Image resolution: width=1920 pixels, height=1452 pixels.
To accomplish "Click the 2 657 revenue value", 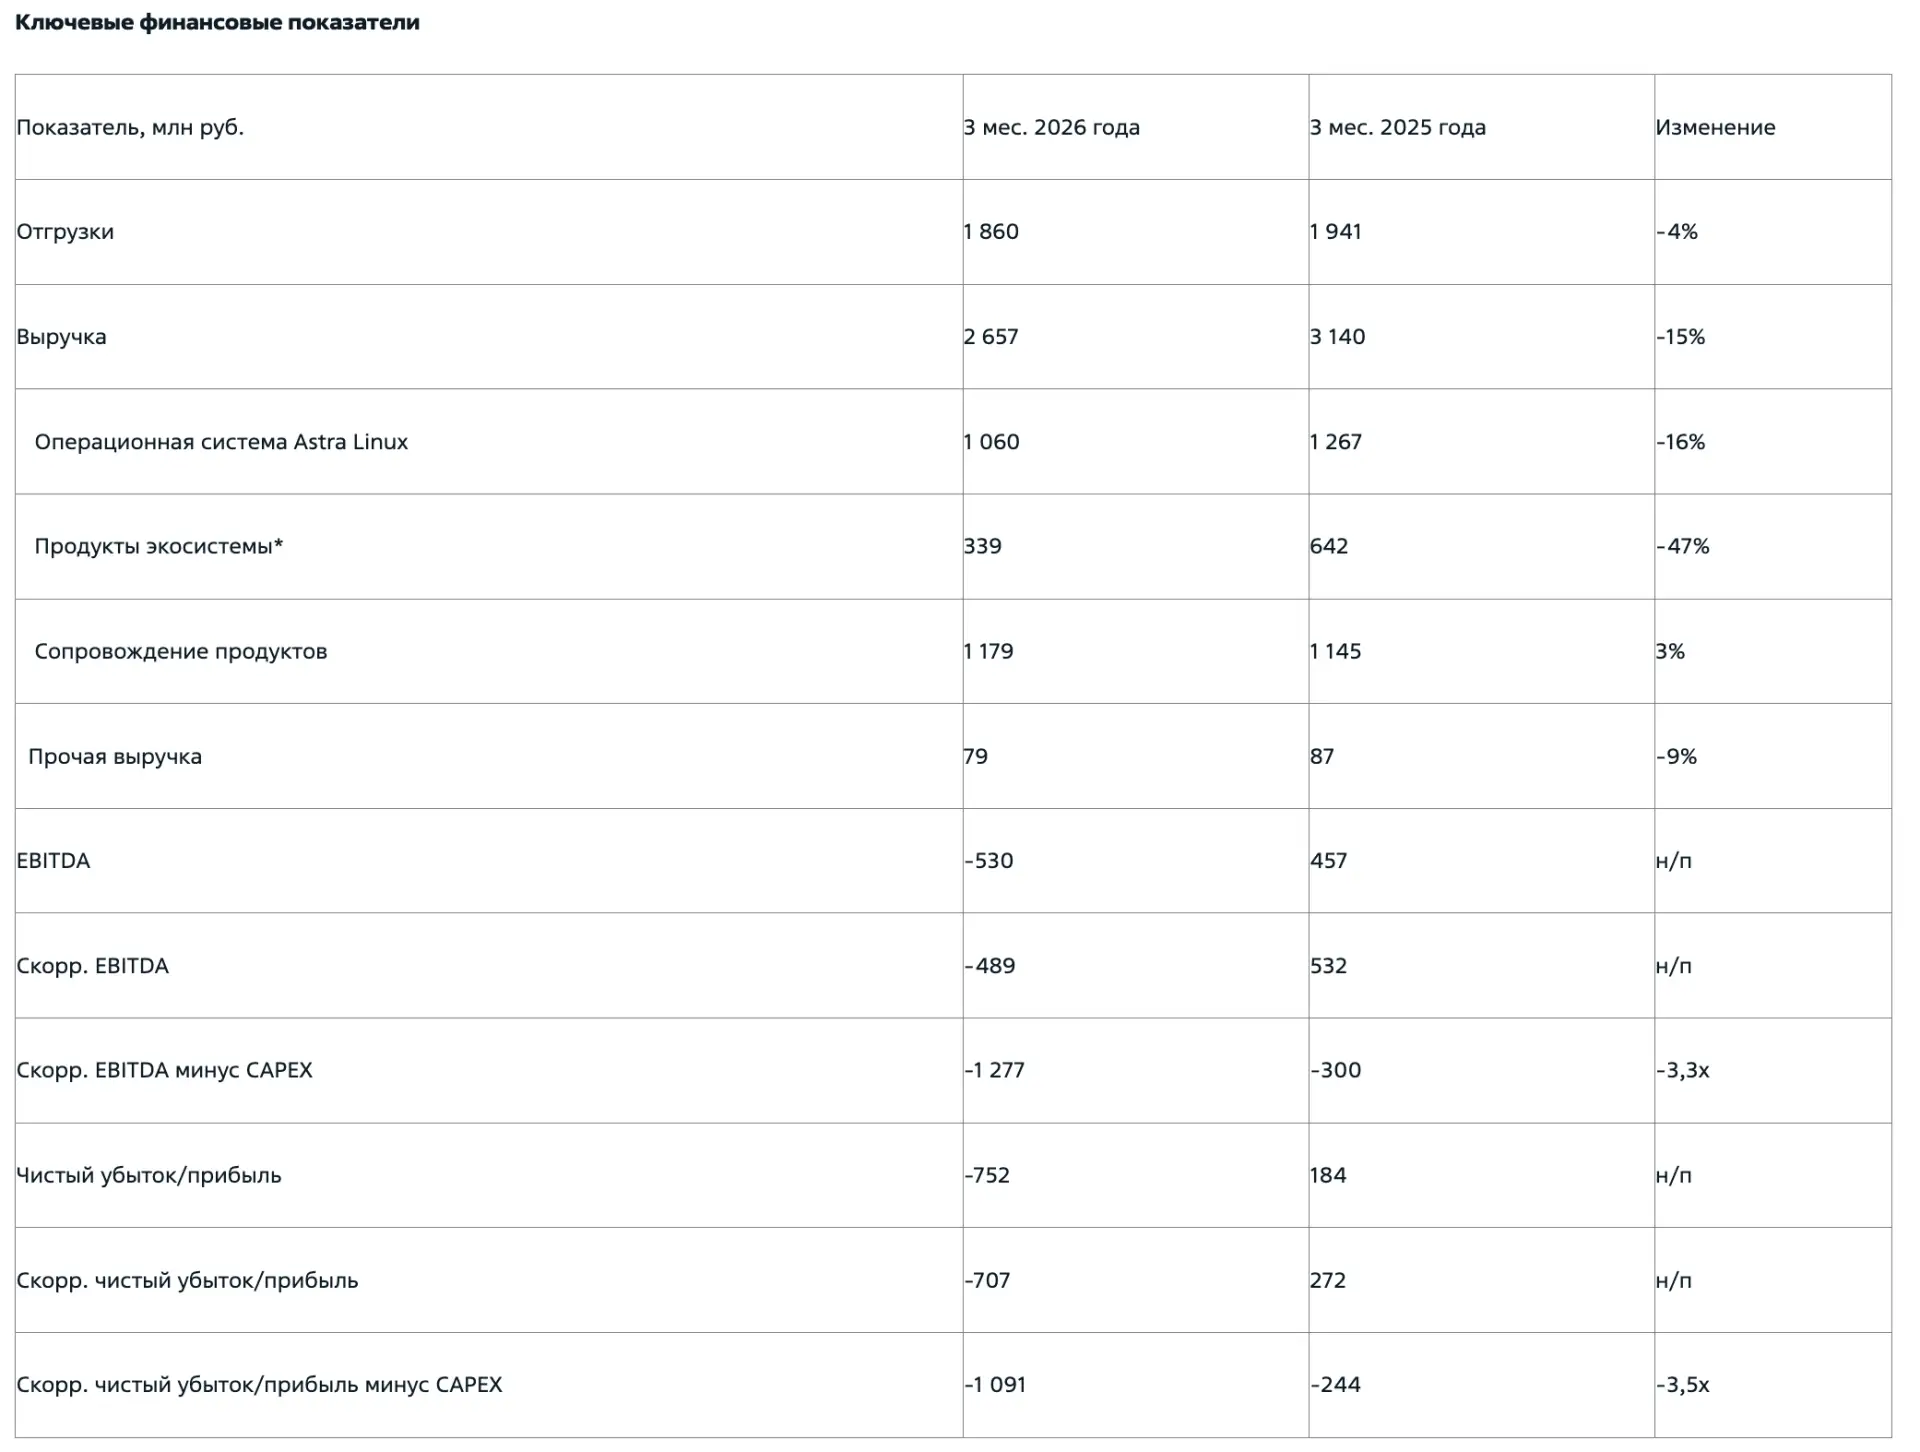I will 991,337.
